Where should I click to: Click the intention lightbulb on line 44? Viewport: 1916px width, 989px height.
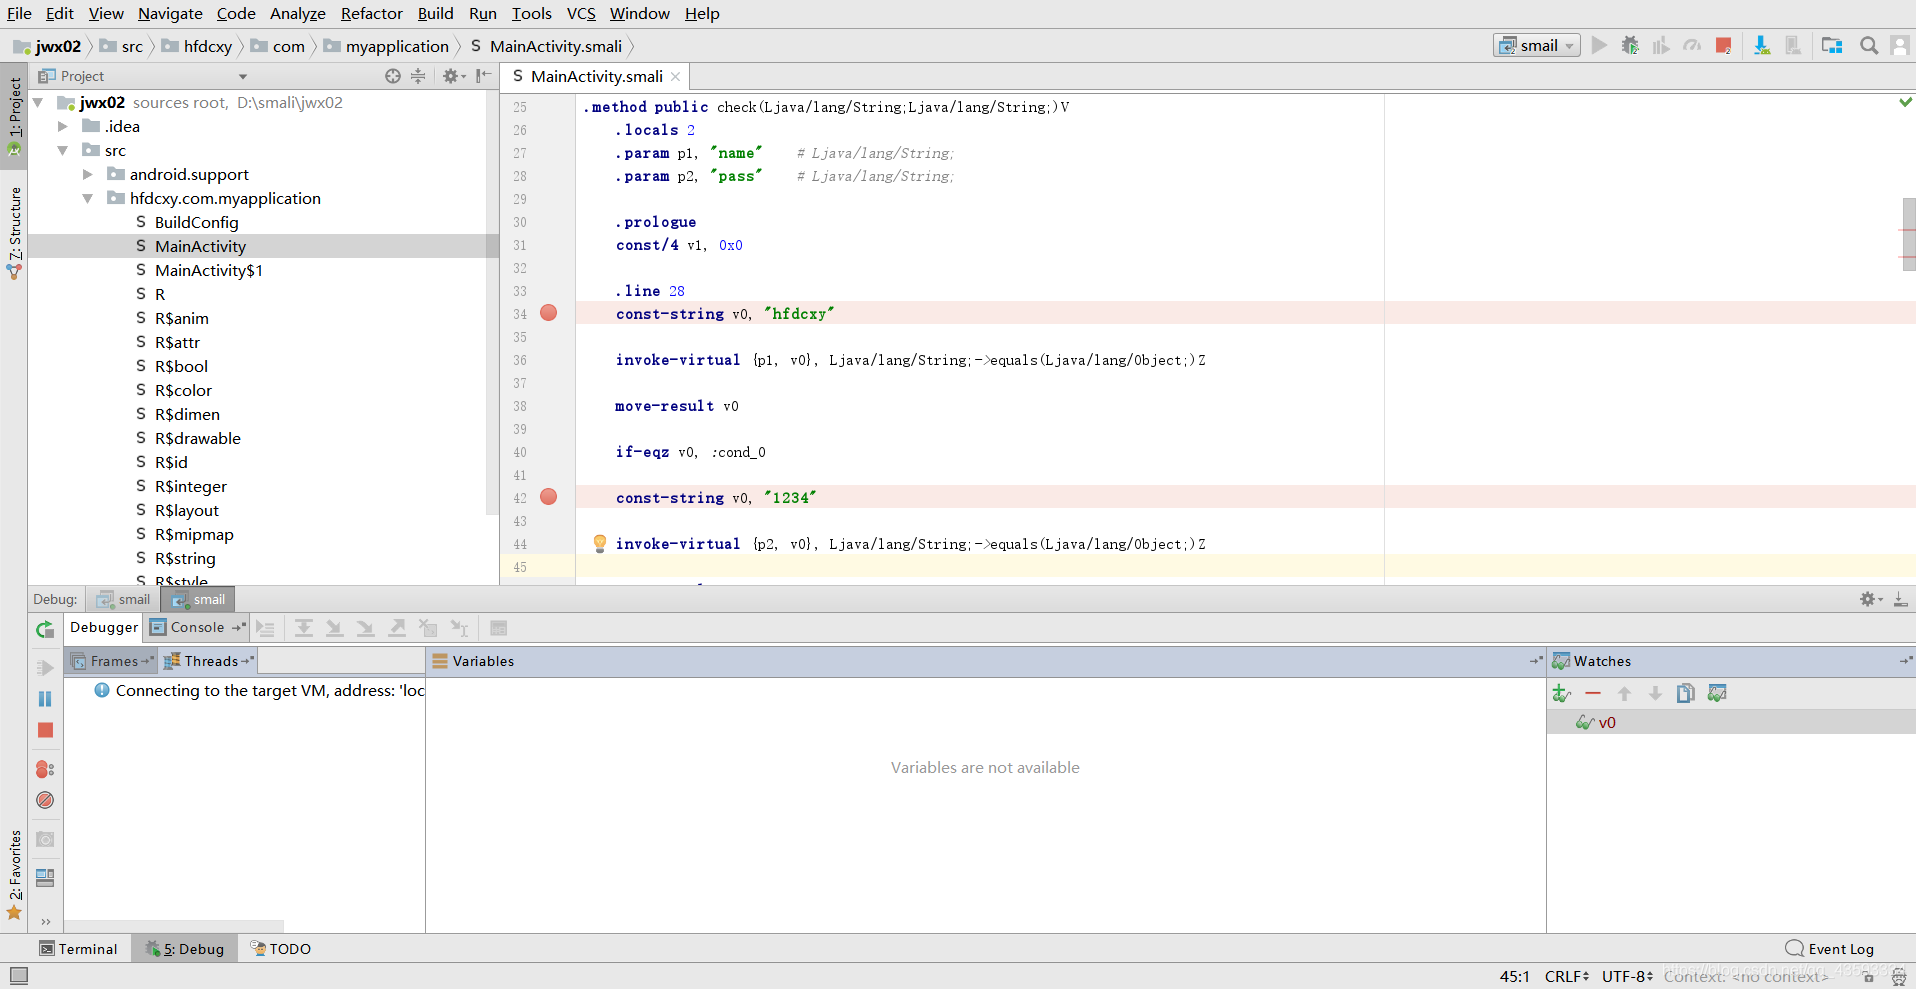coord(600,543)
